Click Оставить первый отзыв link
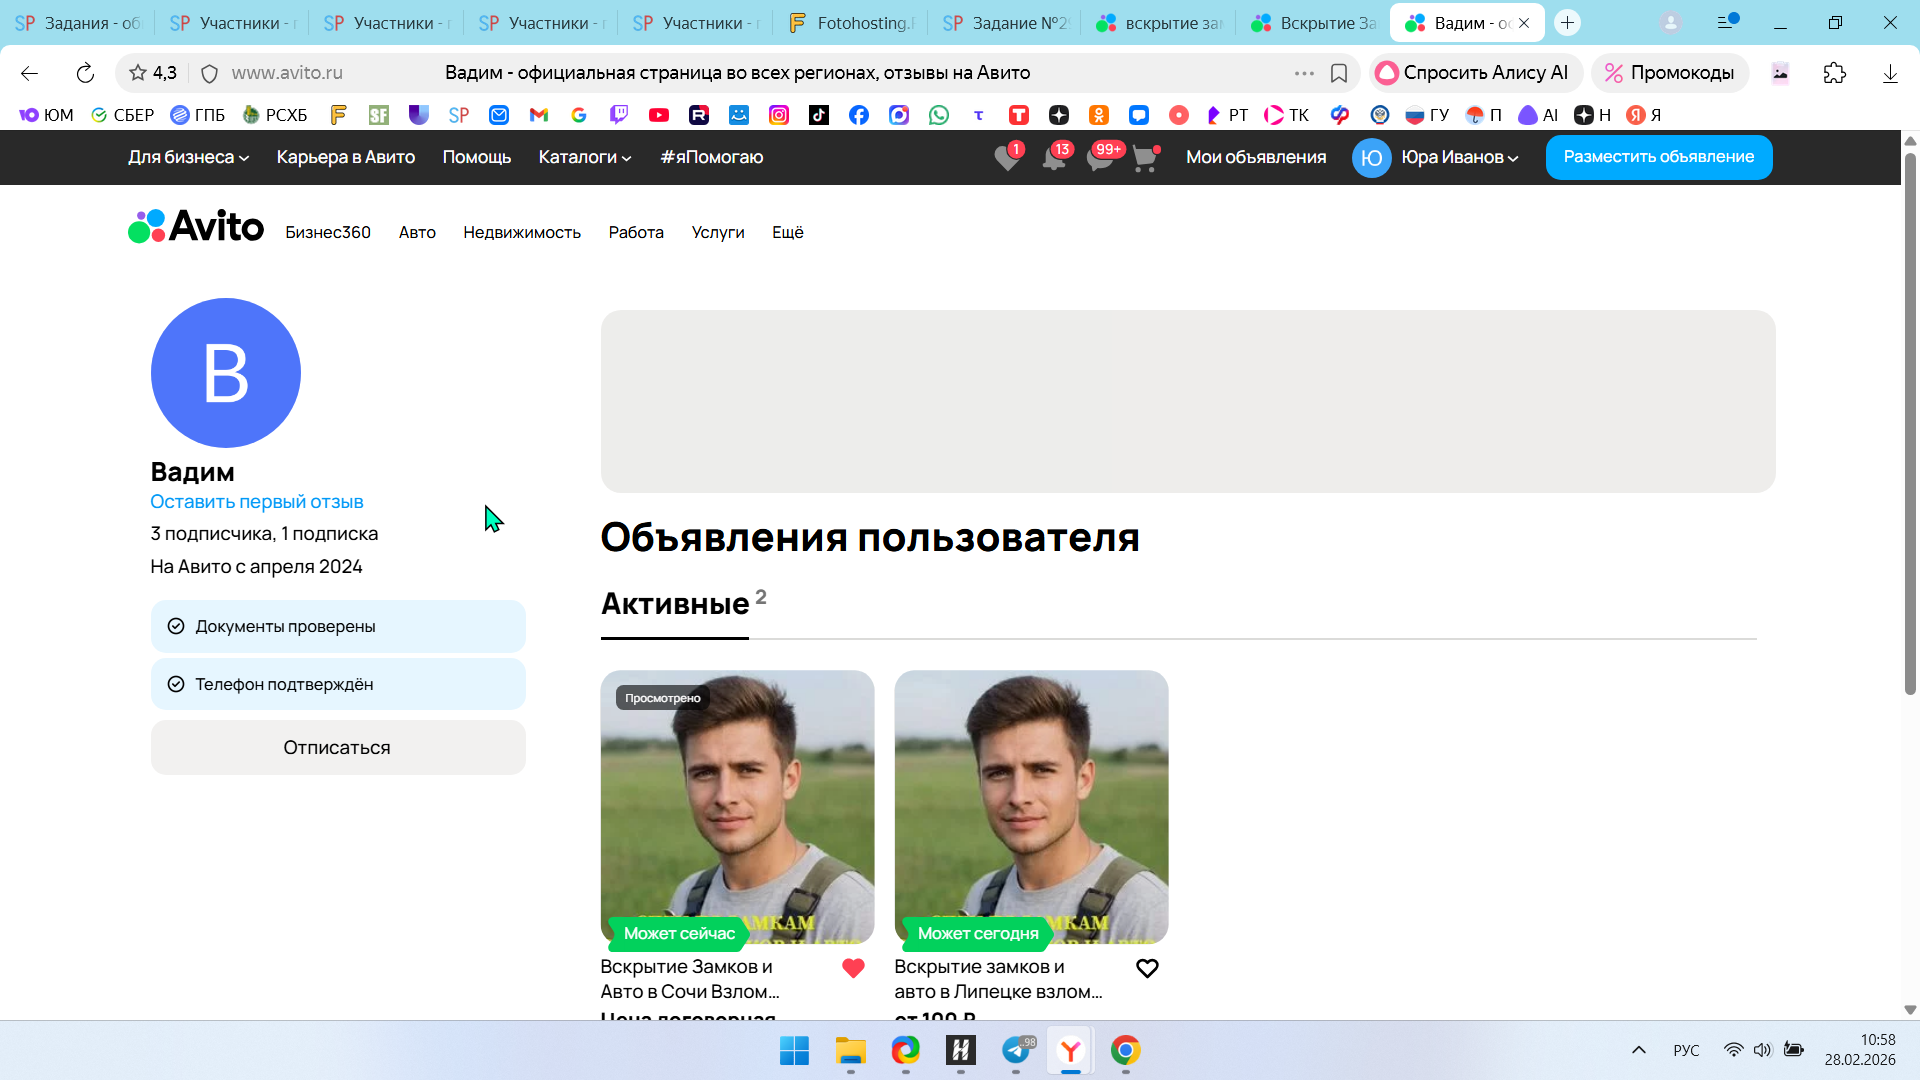This screenshot has height=1080, width=1920. pos(256,502)
